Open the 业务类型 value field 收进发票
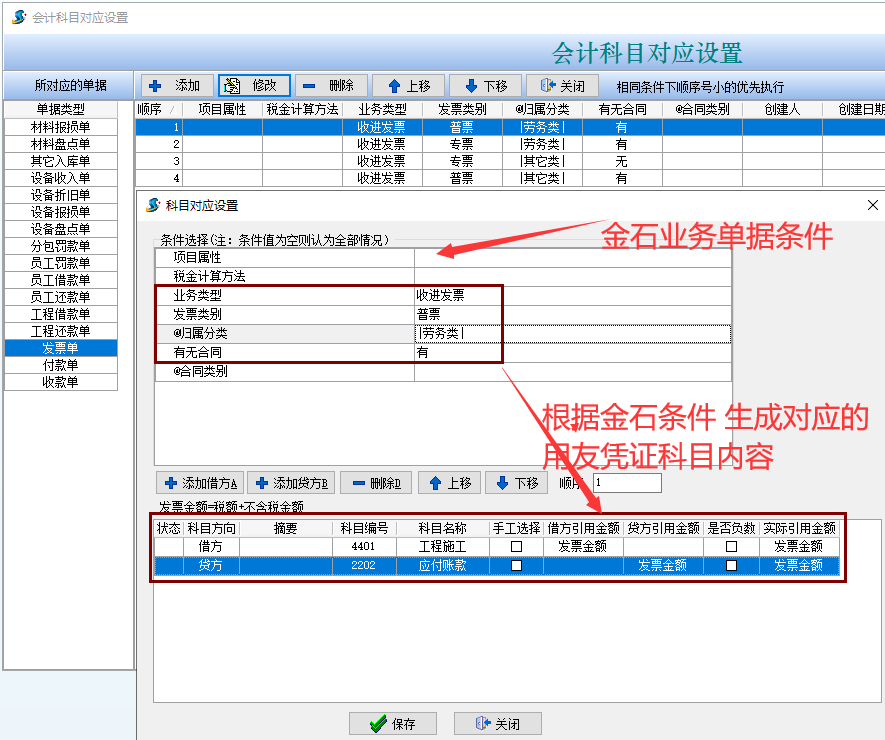885x740 pixels. 572,295
